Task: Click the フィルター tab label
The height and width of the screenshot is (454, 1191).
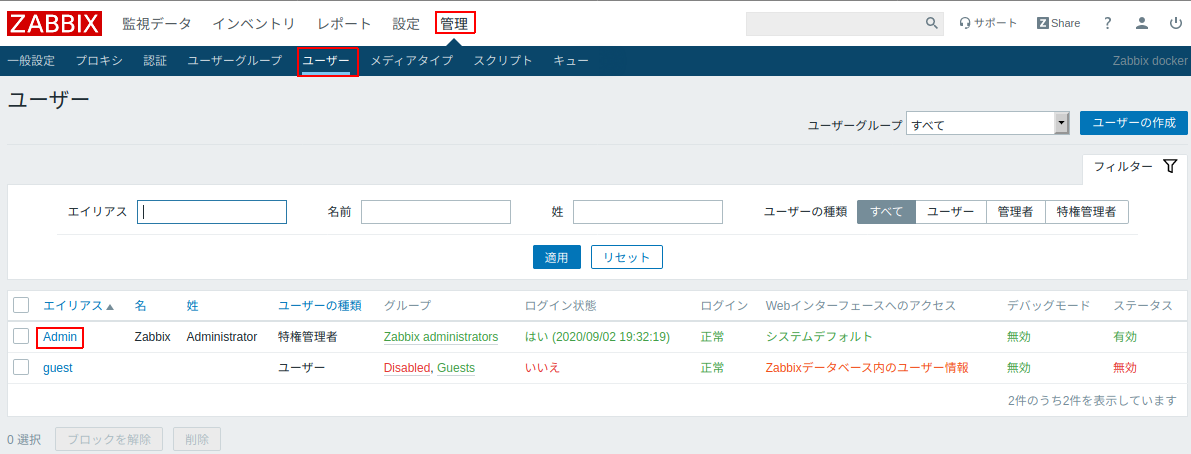Action: [x=1123, y=166]
